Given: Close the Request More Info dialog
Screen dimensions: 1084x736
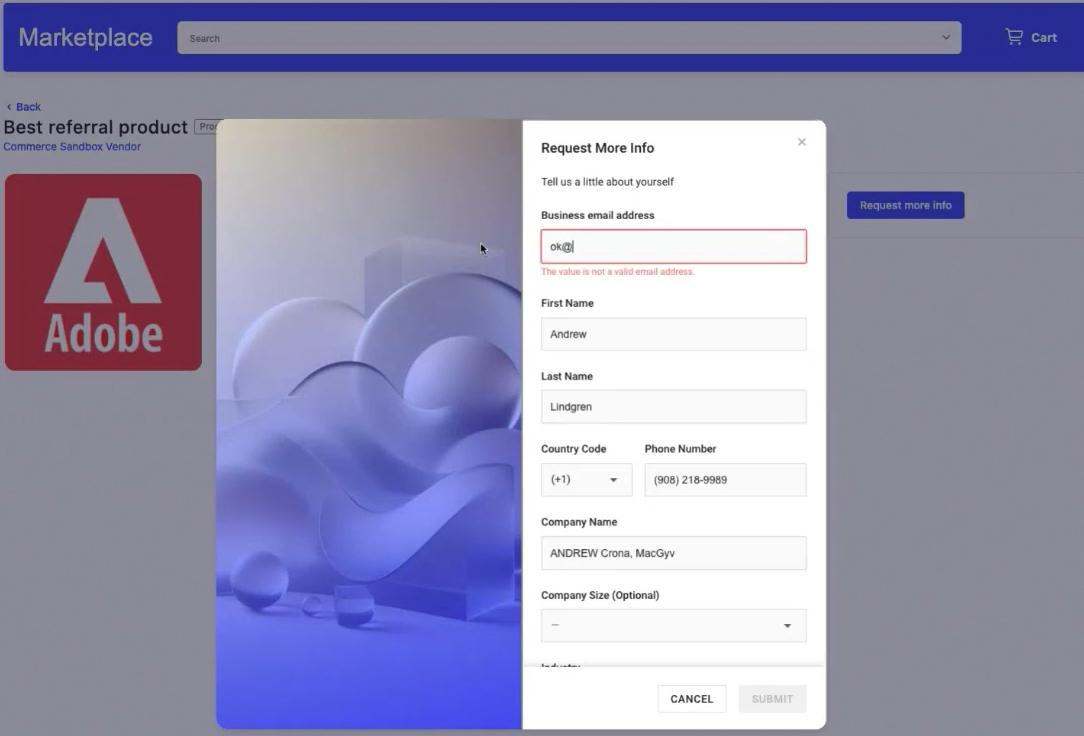Looking at the screenshot, I should (801, 142).
